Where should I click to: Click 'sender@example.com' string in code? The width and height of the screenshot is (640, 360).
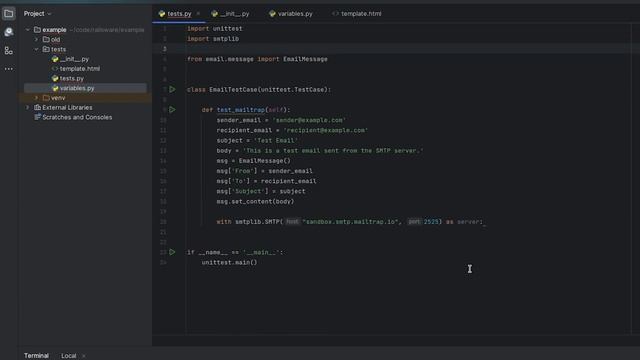tap(309, 120)
